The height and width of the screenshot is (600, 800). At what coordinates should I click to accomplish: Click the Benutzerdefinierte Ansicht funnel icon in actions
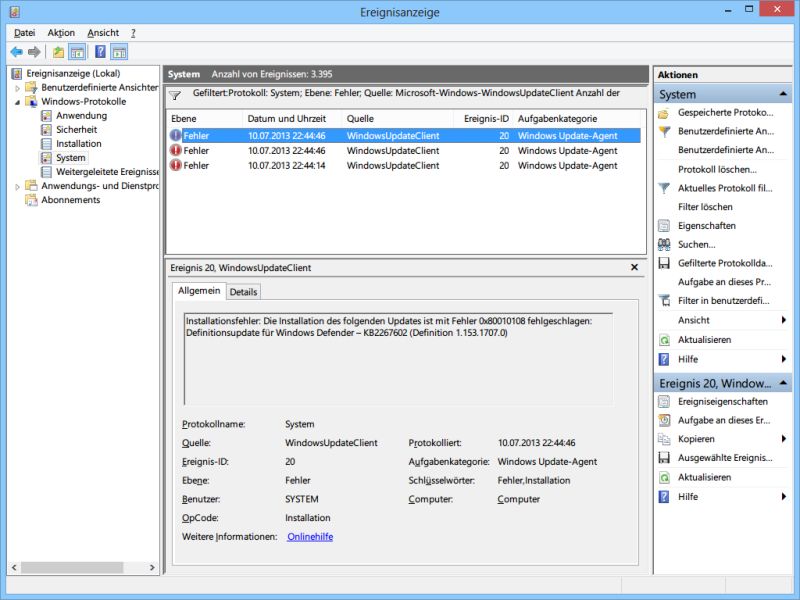(664, 132)
